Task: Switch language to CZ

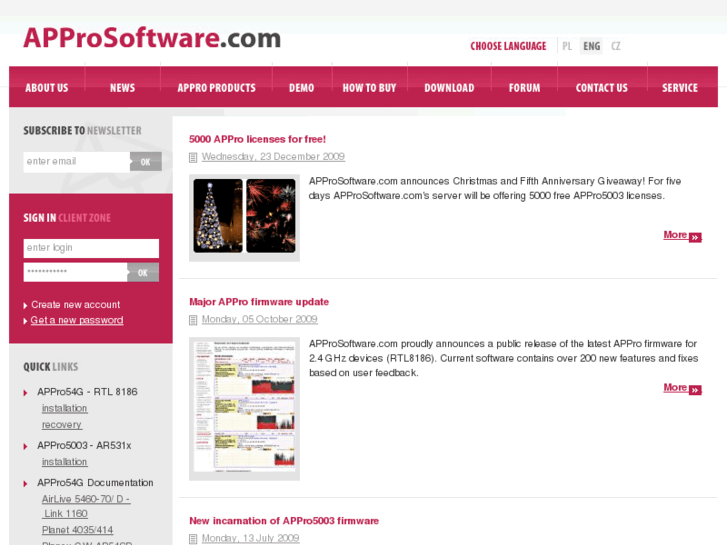Action: (615, 46)
